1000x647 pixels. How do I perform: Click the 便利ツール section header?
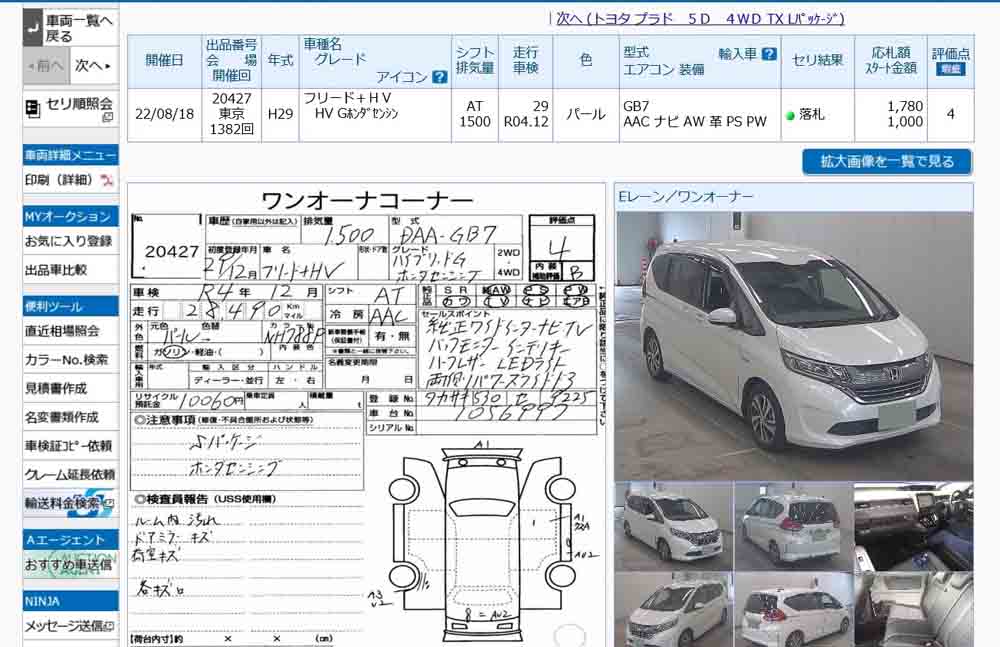70,306
